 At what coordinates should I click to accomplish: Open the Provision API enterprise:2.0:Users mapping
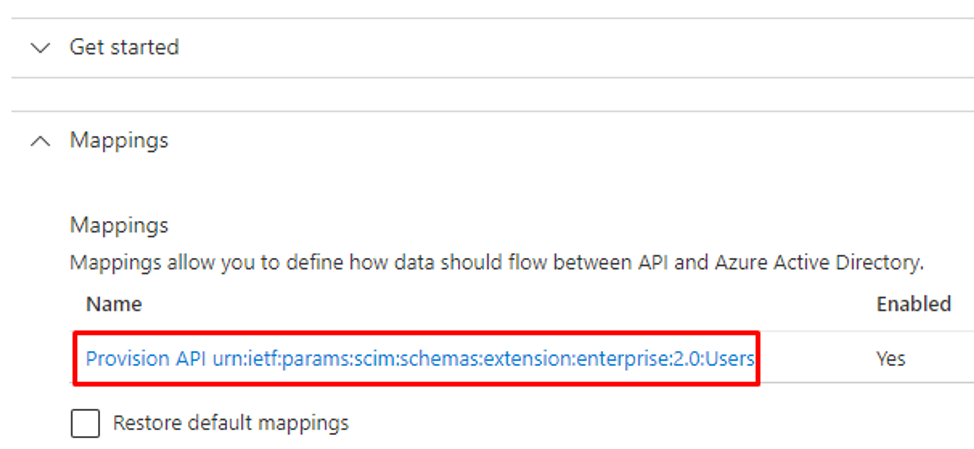point(420,359)
